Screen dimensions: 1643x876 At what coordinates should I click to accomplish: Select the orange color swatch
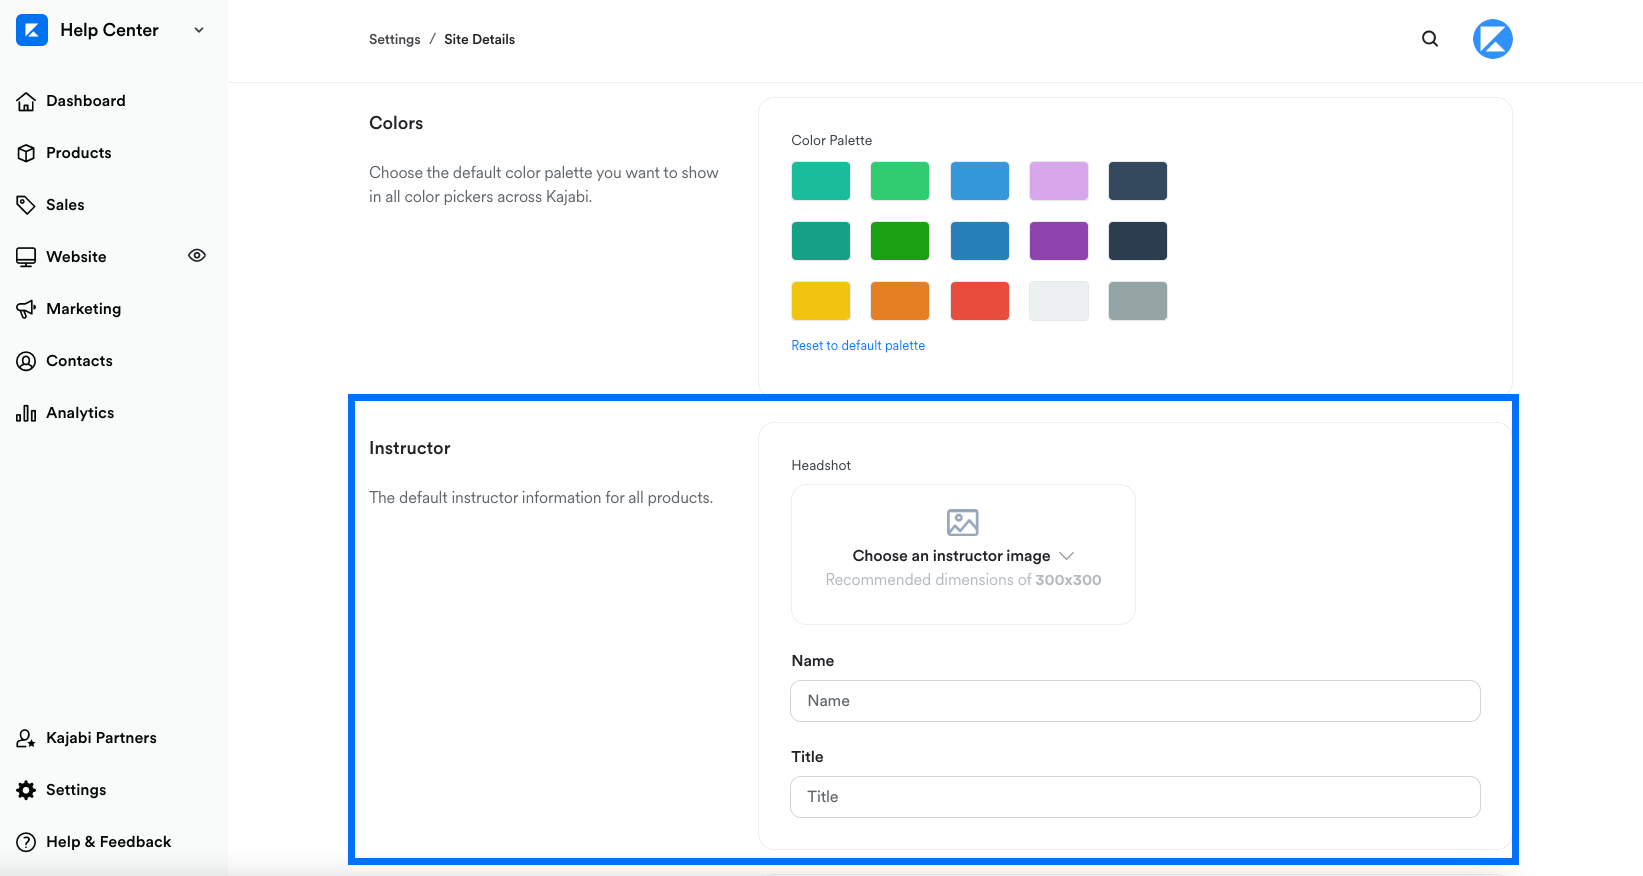[900, 301]
